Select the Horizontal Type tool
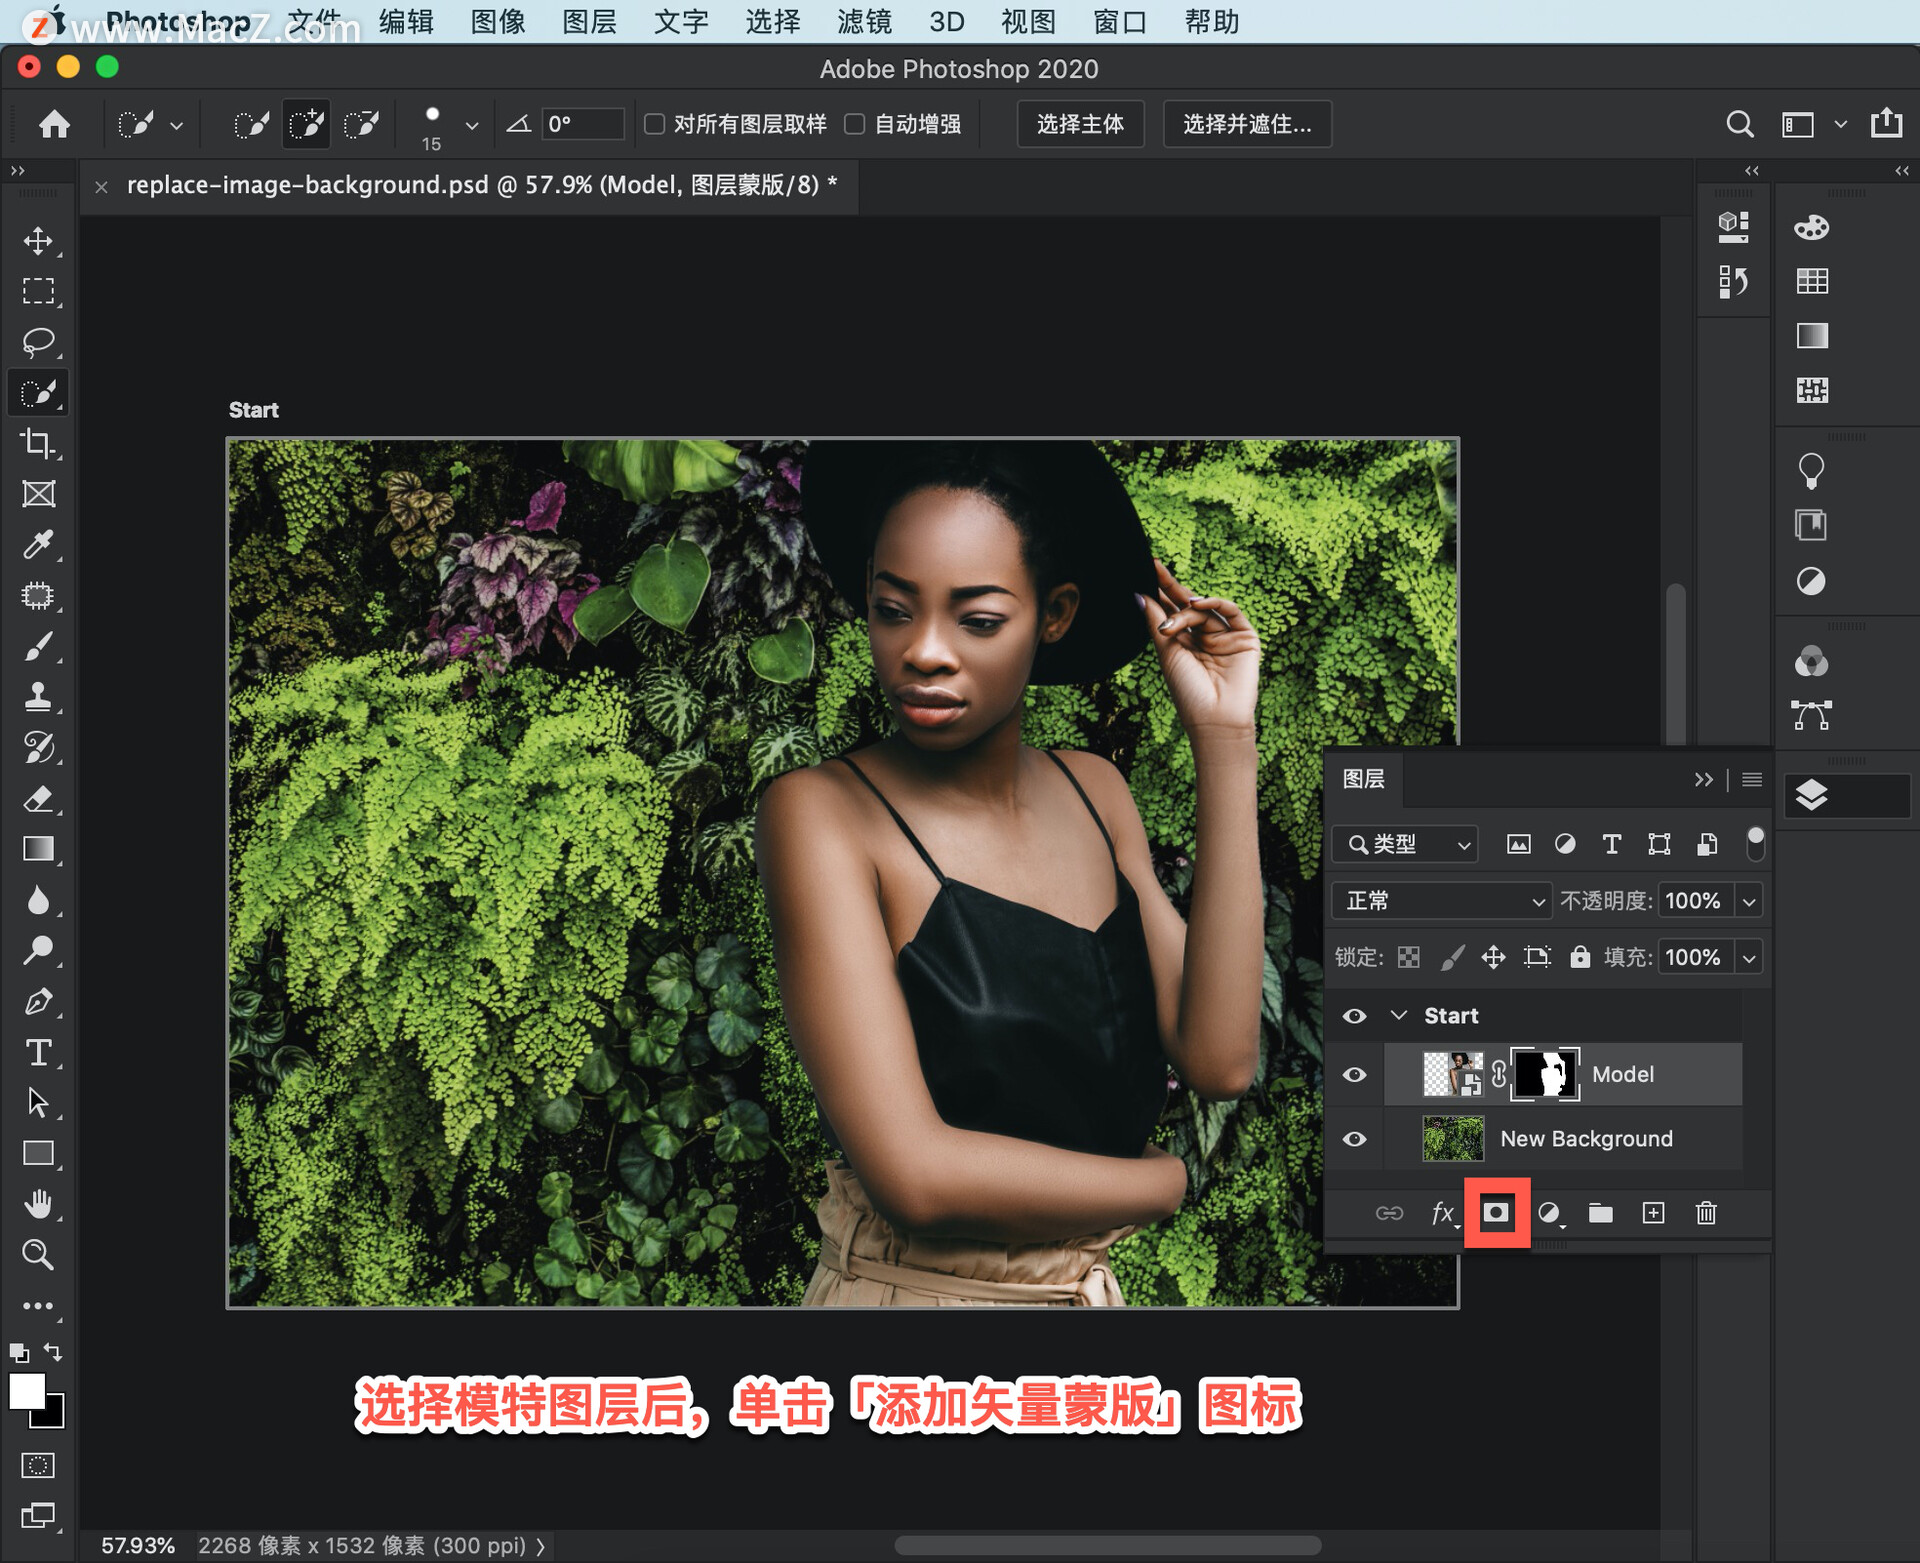This screenshot has width=1920, height=1563. click(38, 1052)
